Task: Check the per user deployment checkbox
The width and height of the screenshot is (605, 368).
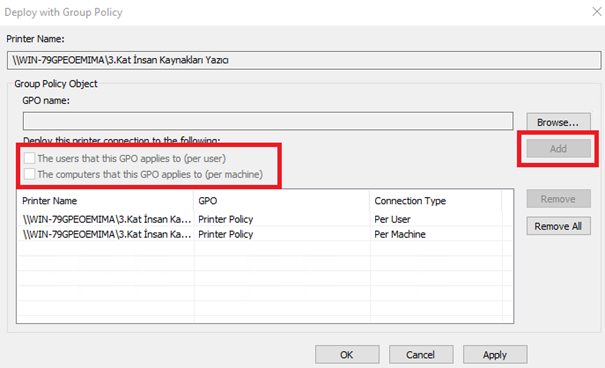Action: 29,158
